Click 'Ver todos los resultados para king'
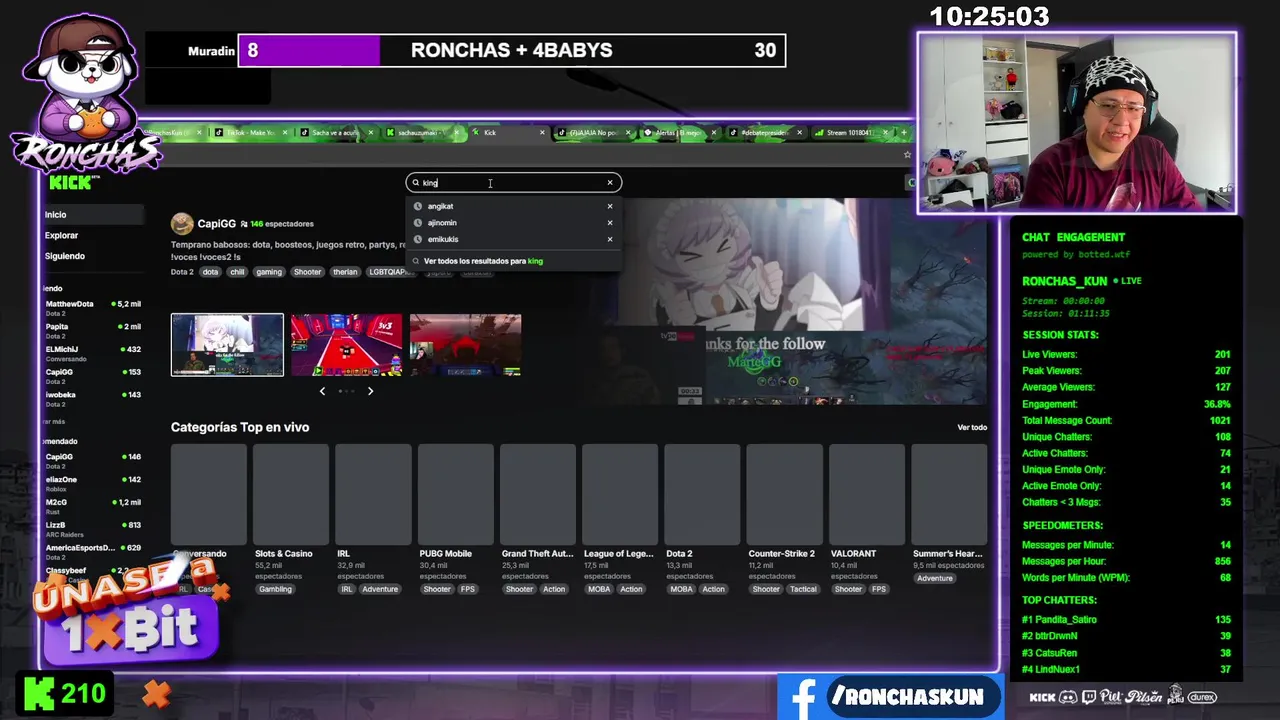Viewport: 1280px width, 720px height. click(x=483, y=261)
